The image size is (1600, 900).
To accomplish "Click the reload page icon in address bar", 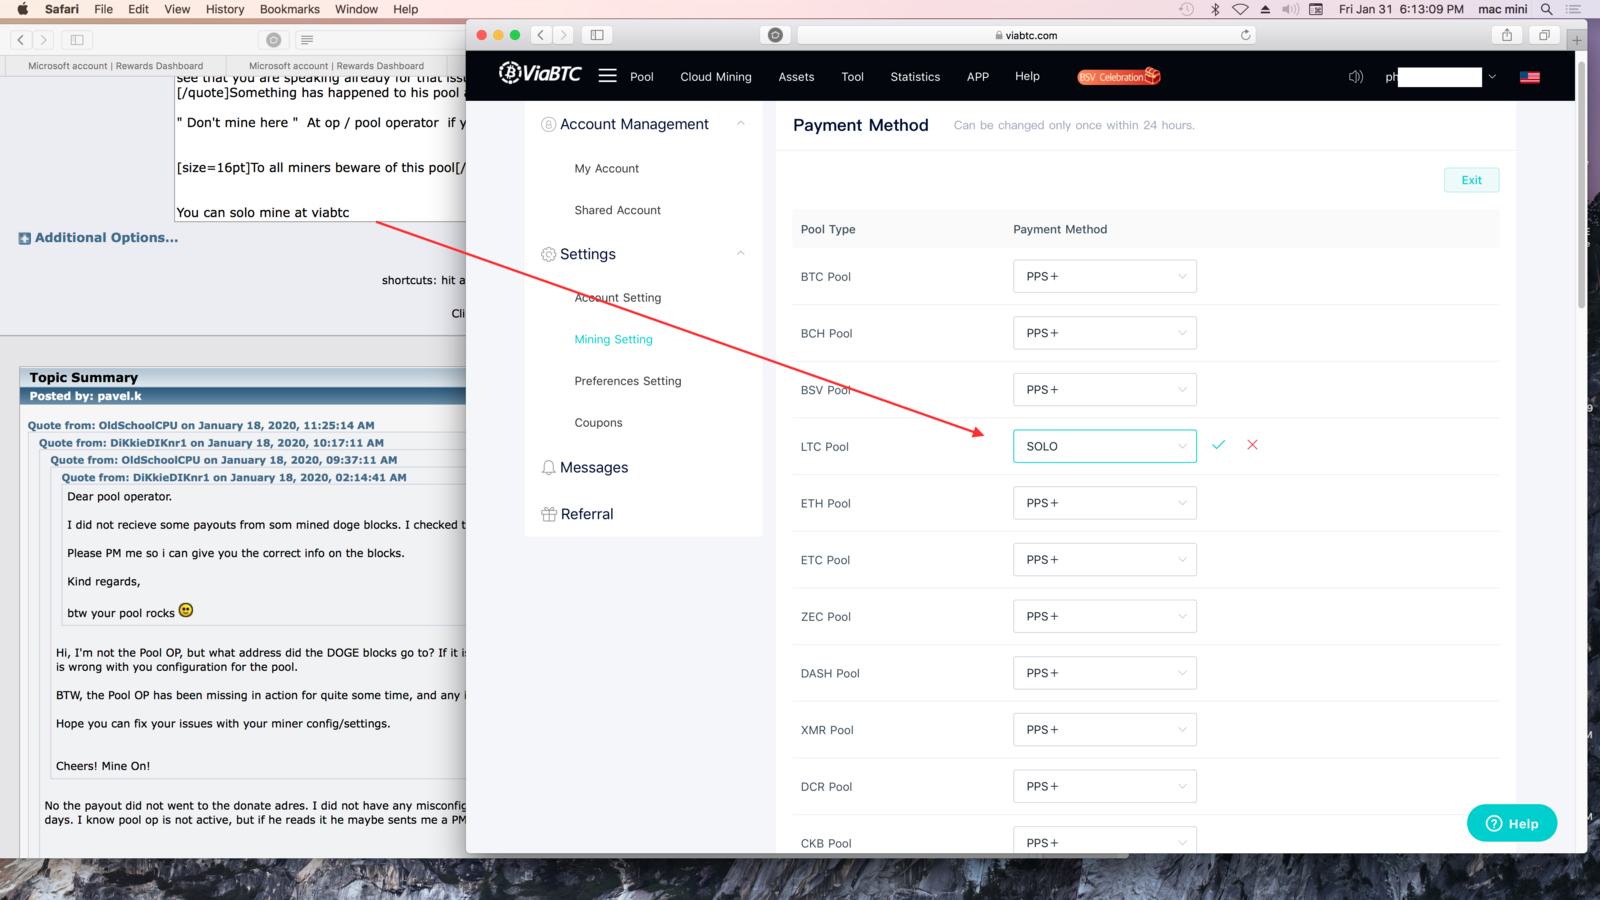I will tap(1245, 35).
